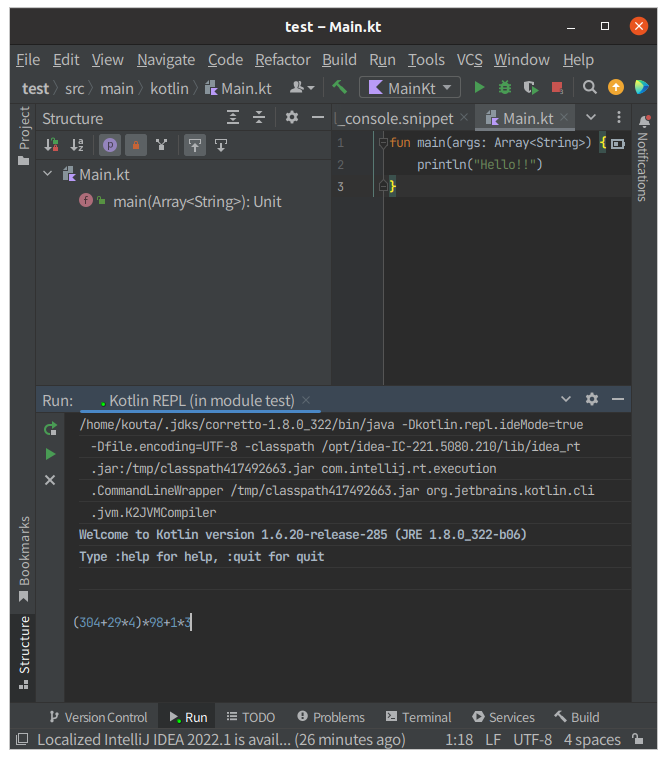Select main(Array<String>): Unit in Structure
The width and height of the screenshot is (667, 759).
click(x=197, y=201)
